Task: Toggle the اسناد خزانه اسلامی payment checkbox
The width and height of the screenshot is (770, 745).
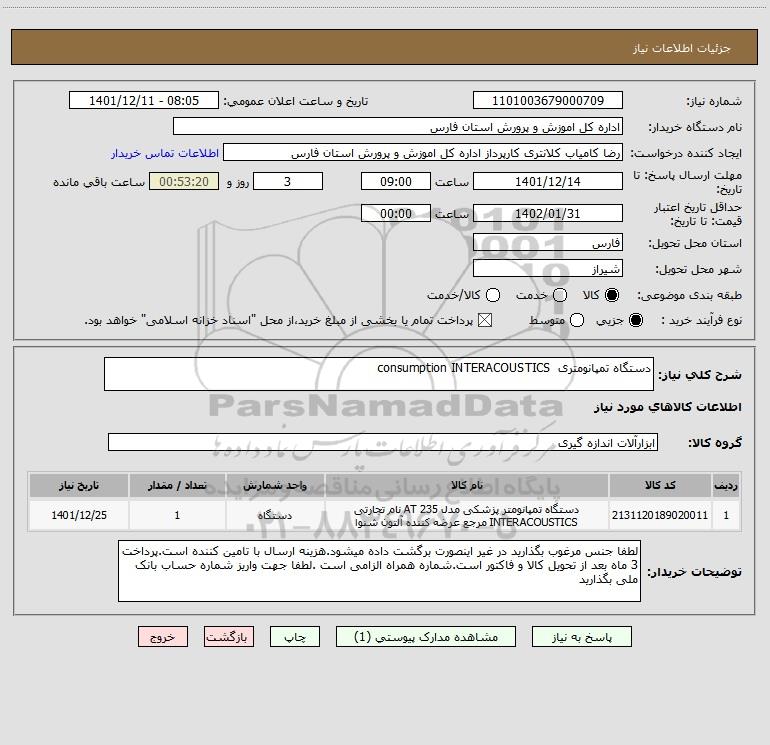Action: coord(485,320)
